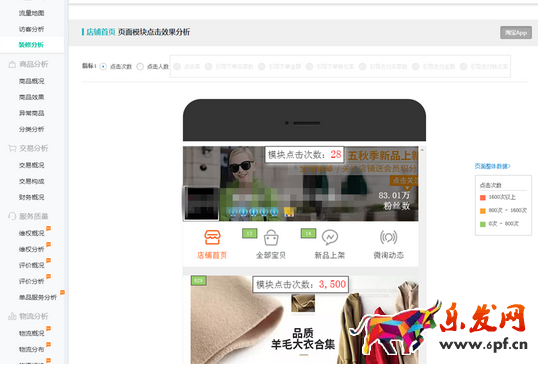Click the green 13 badge near 全部宝贝

(x=249, y=233)
